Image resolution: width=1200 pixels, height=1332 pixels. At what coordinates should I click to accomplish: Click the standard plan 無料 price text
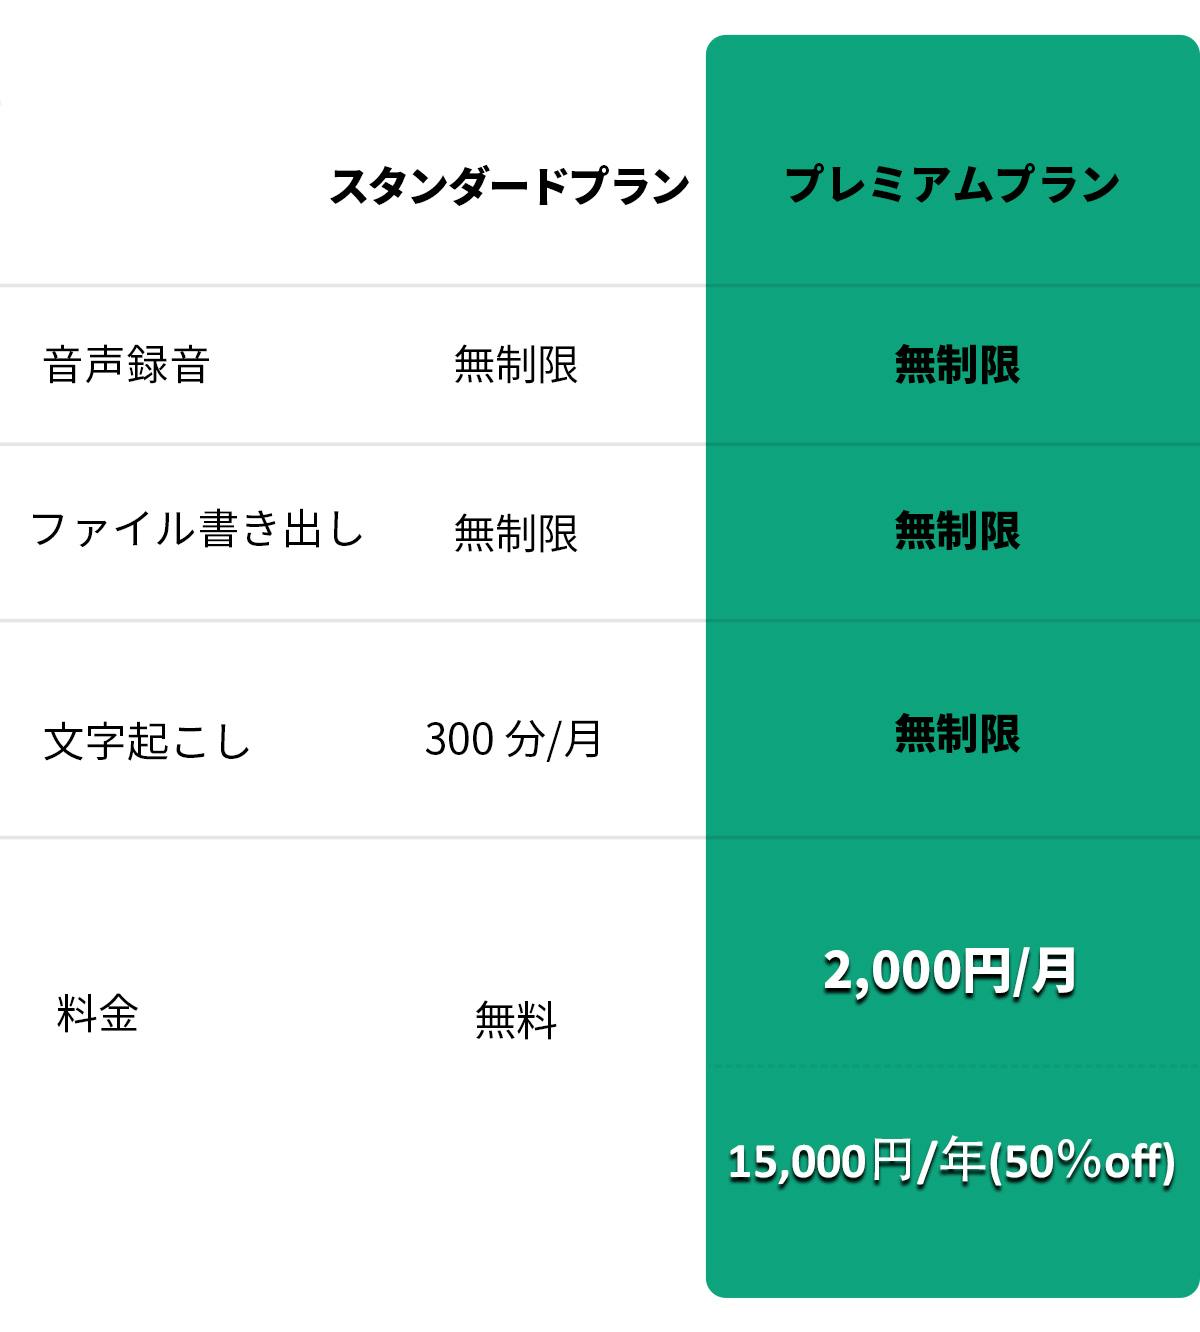click(x=516, y=1020)
